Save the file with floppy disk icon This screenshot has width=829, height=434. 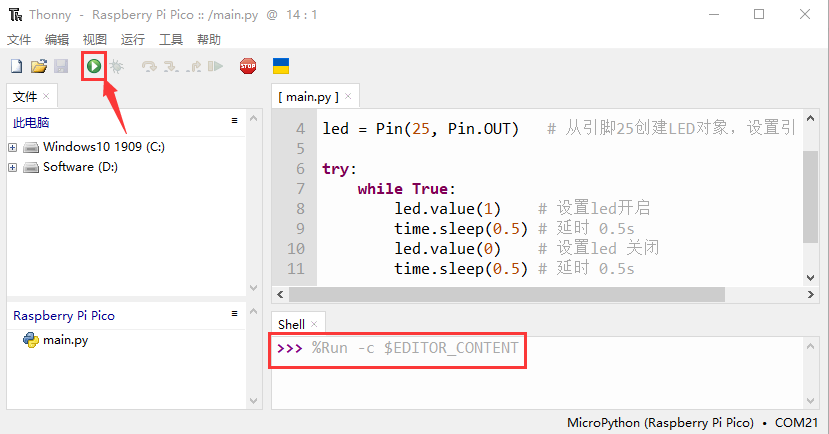[61, 66]
